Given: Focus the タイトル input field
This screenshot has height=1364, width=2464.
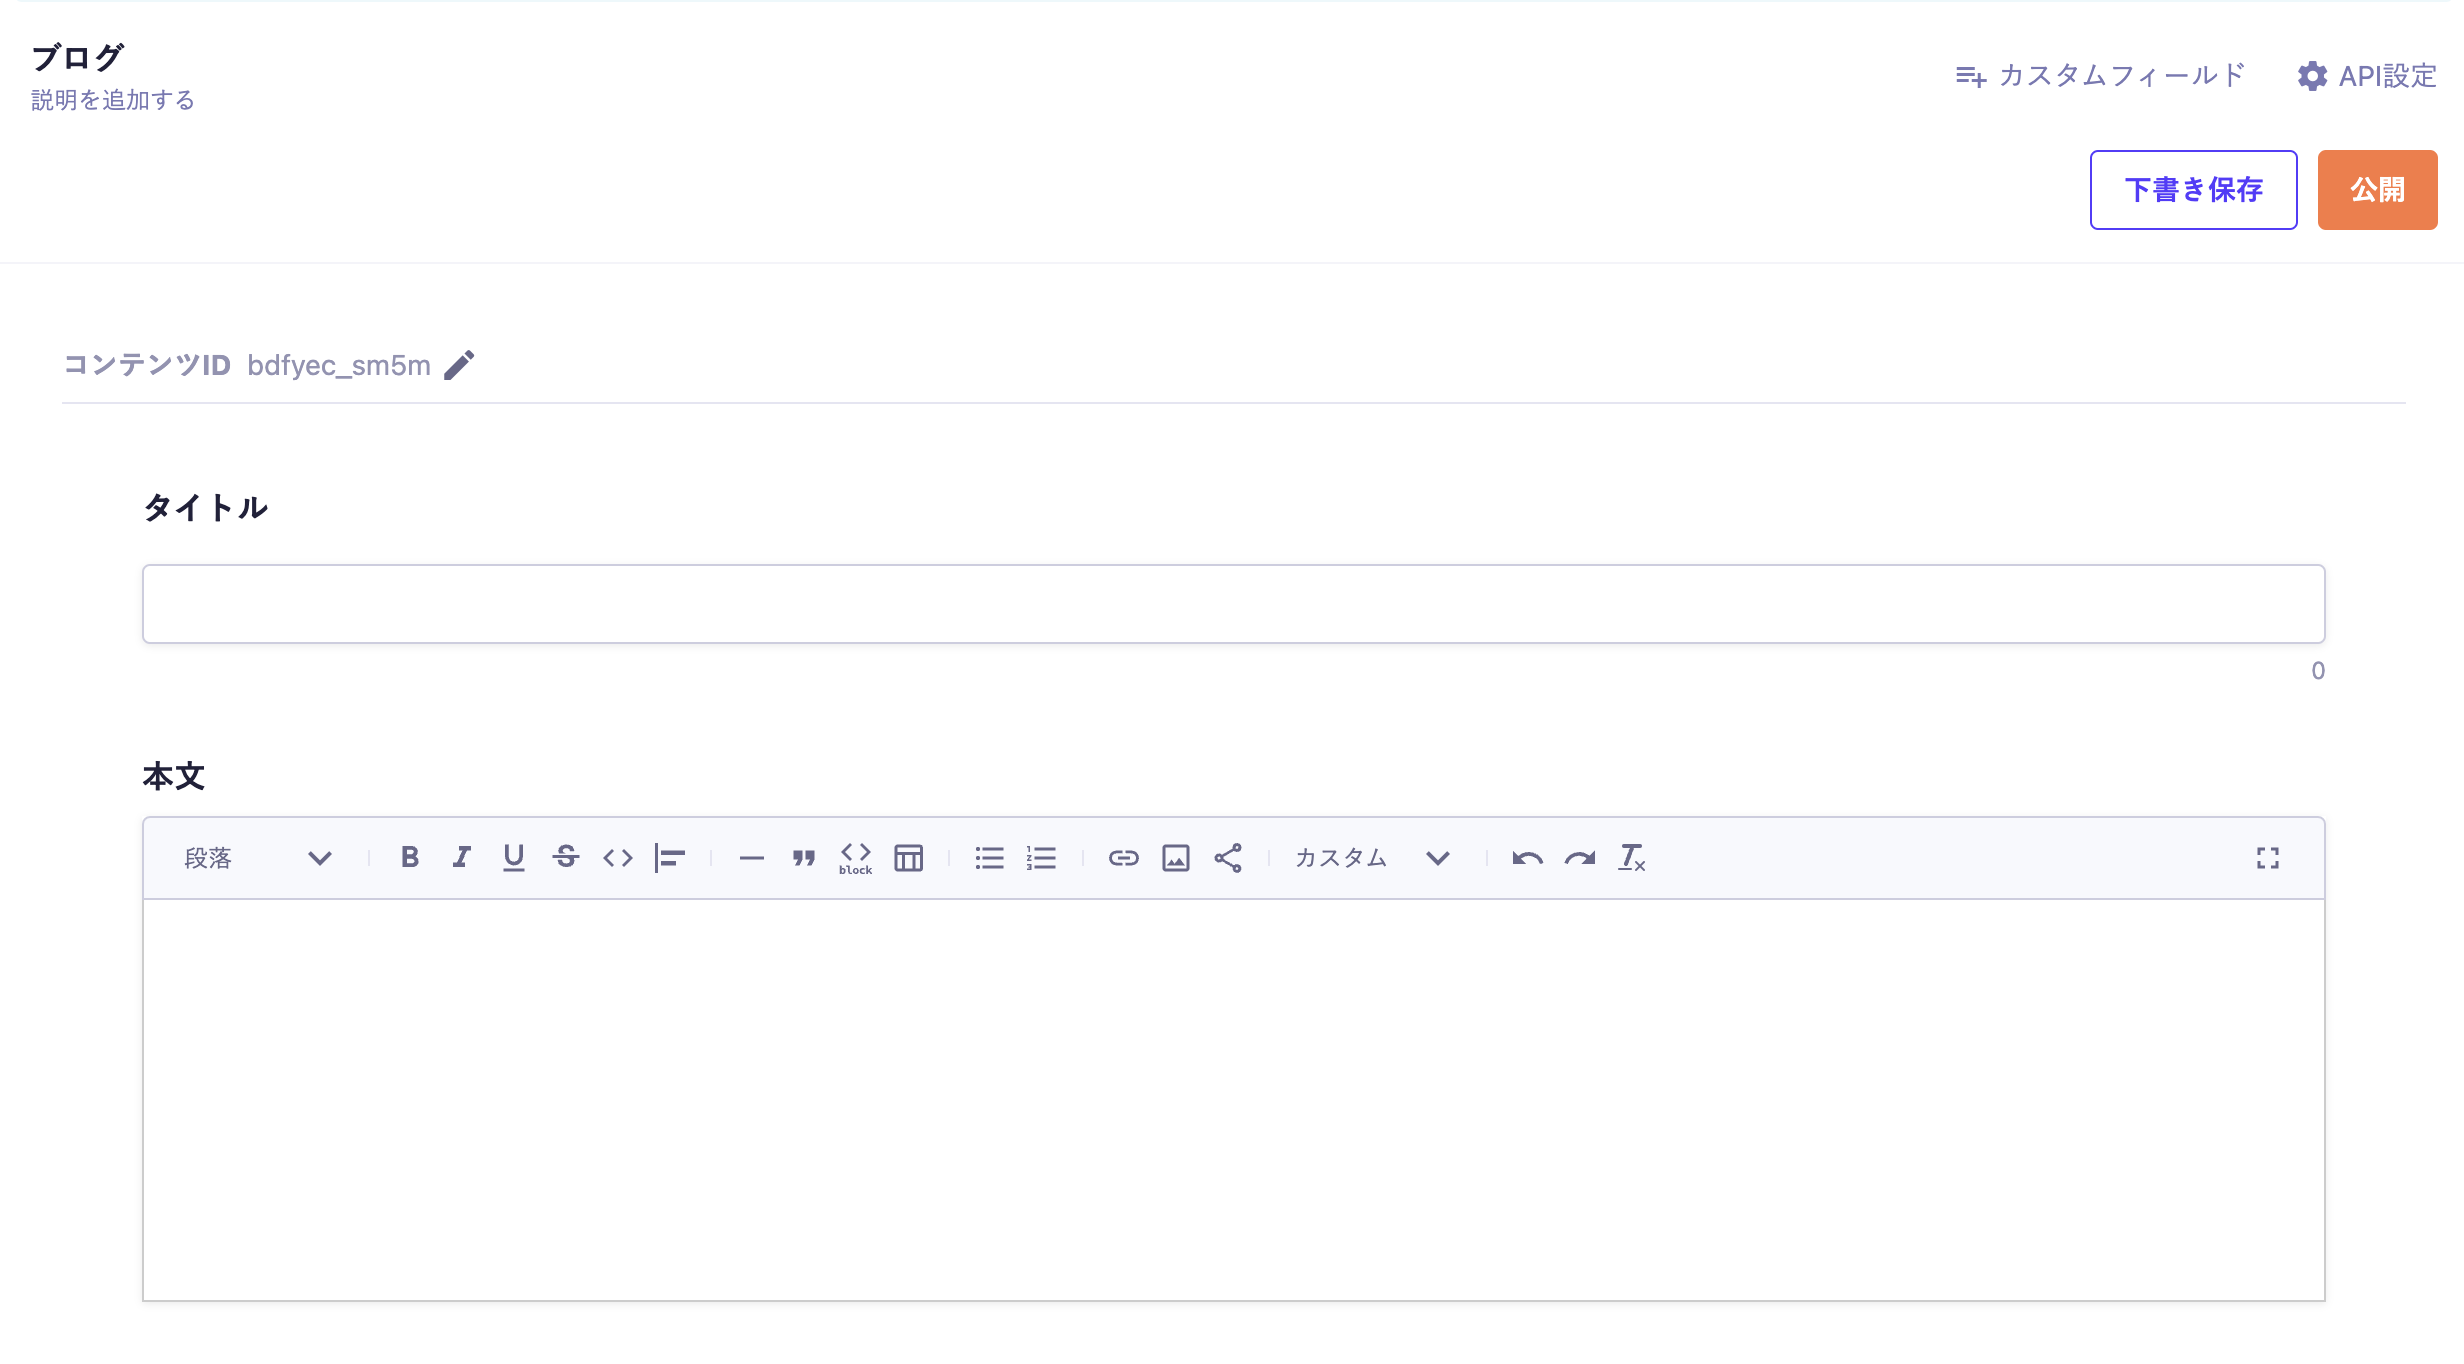Looking at the screenshot, I should click(x=1232, y=604).
